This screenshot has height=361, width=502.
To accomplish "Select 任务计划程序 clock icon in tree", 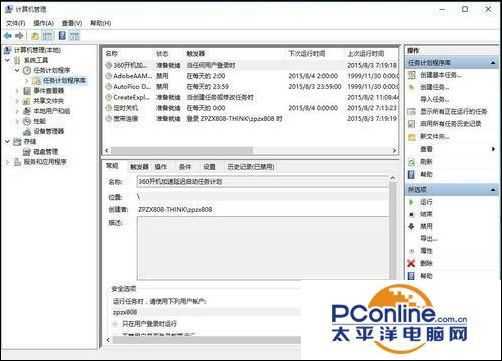I will click(27, 70).
